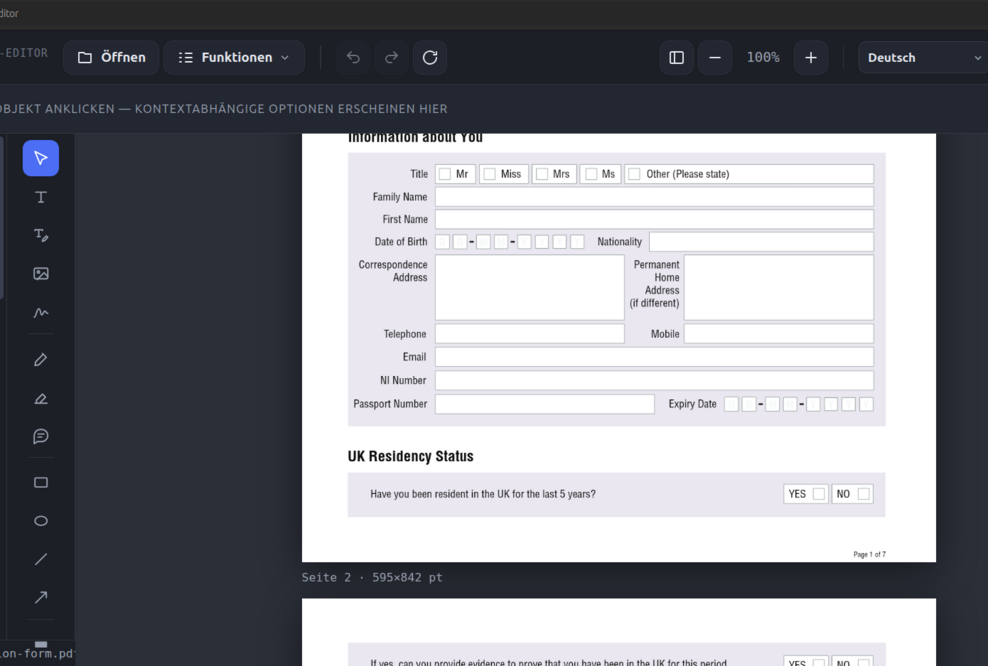Check the Mrs title checkbox
The image size is (988, 666).
(542, 174)
